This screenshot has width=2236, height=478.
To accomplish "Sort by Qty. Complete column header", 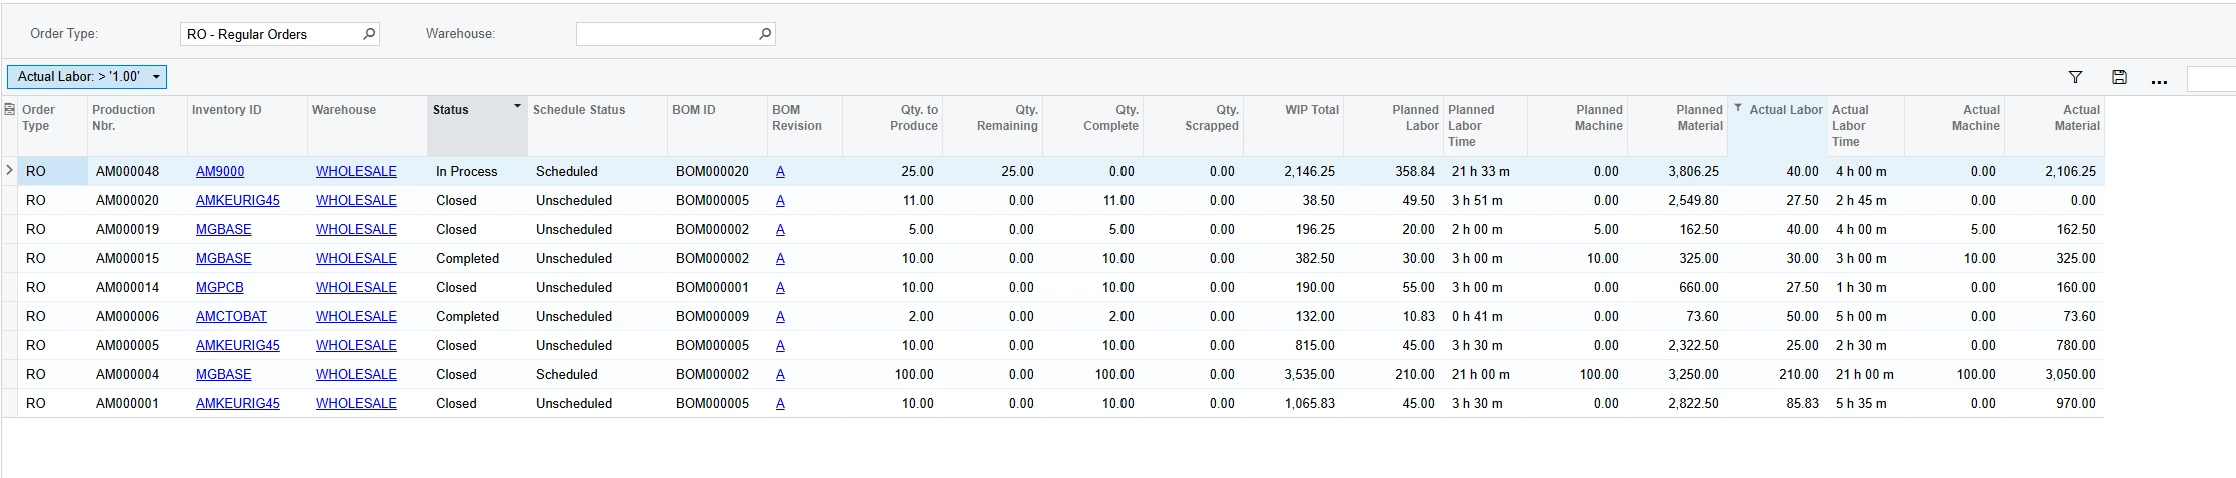I will tap(1092, 125).
